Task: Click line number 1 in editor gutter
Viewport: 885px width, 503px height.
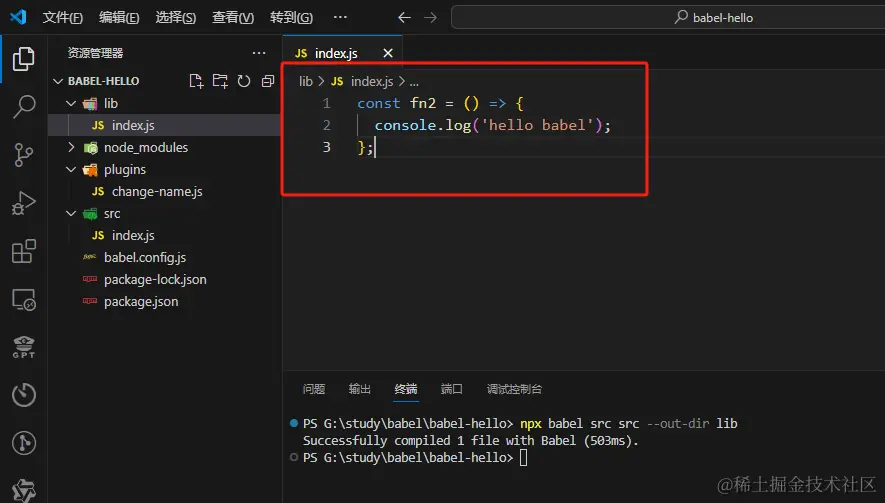Action: pos(326,103)
